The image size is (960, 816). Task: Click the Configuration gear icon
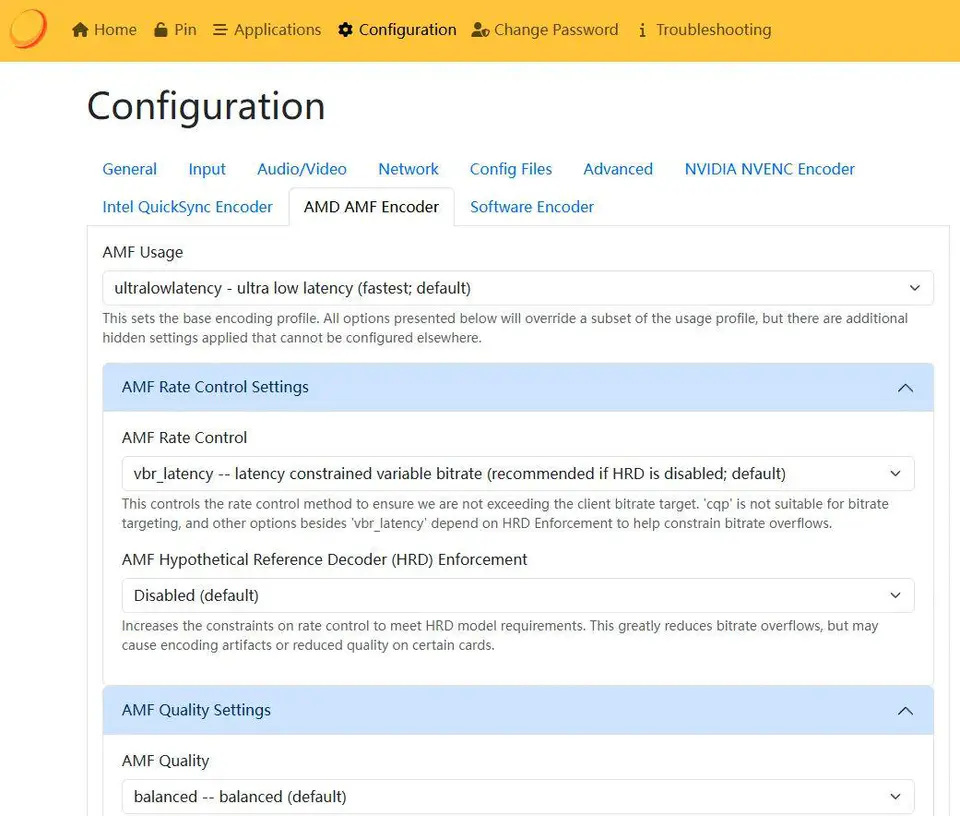pos(345,29)
